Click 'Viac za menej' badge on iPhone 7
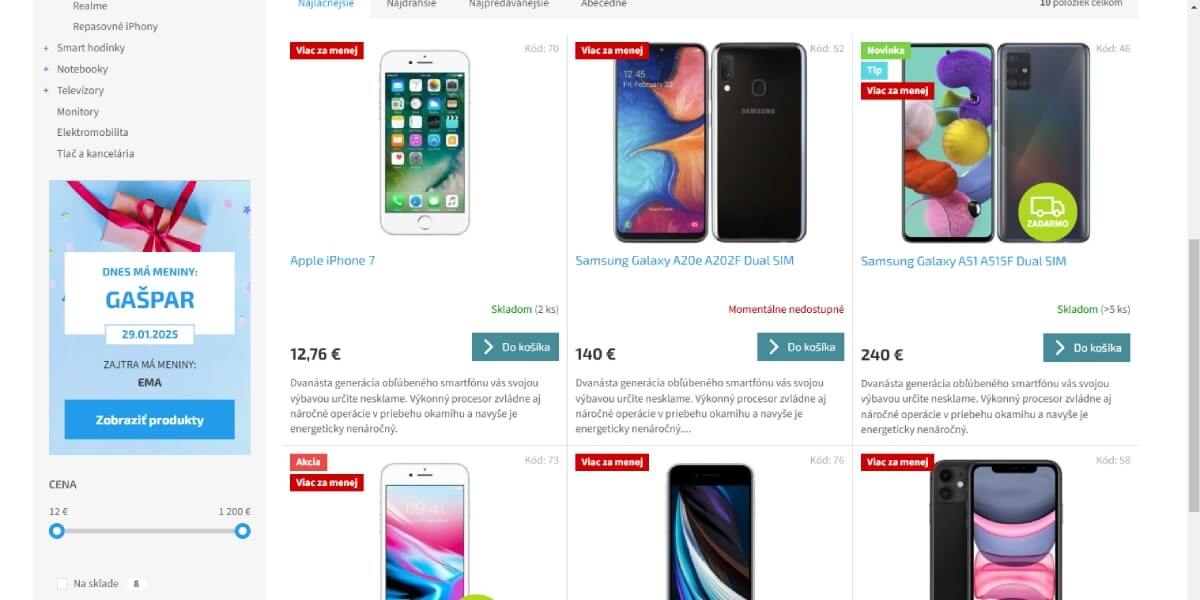 point(327,51)
